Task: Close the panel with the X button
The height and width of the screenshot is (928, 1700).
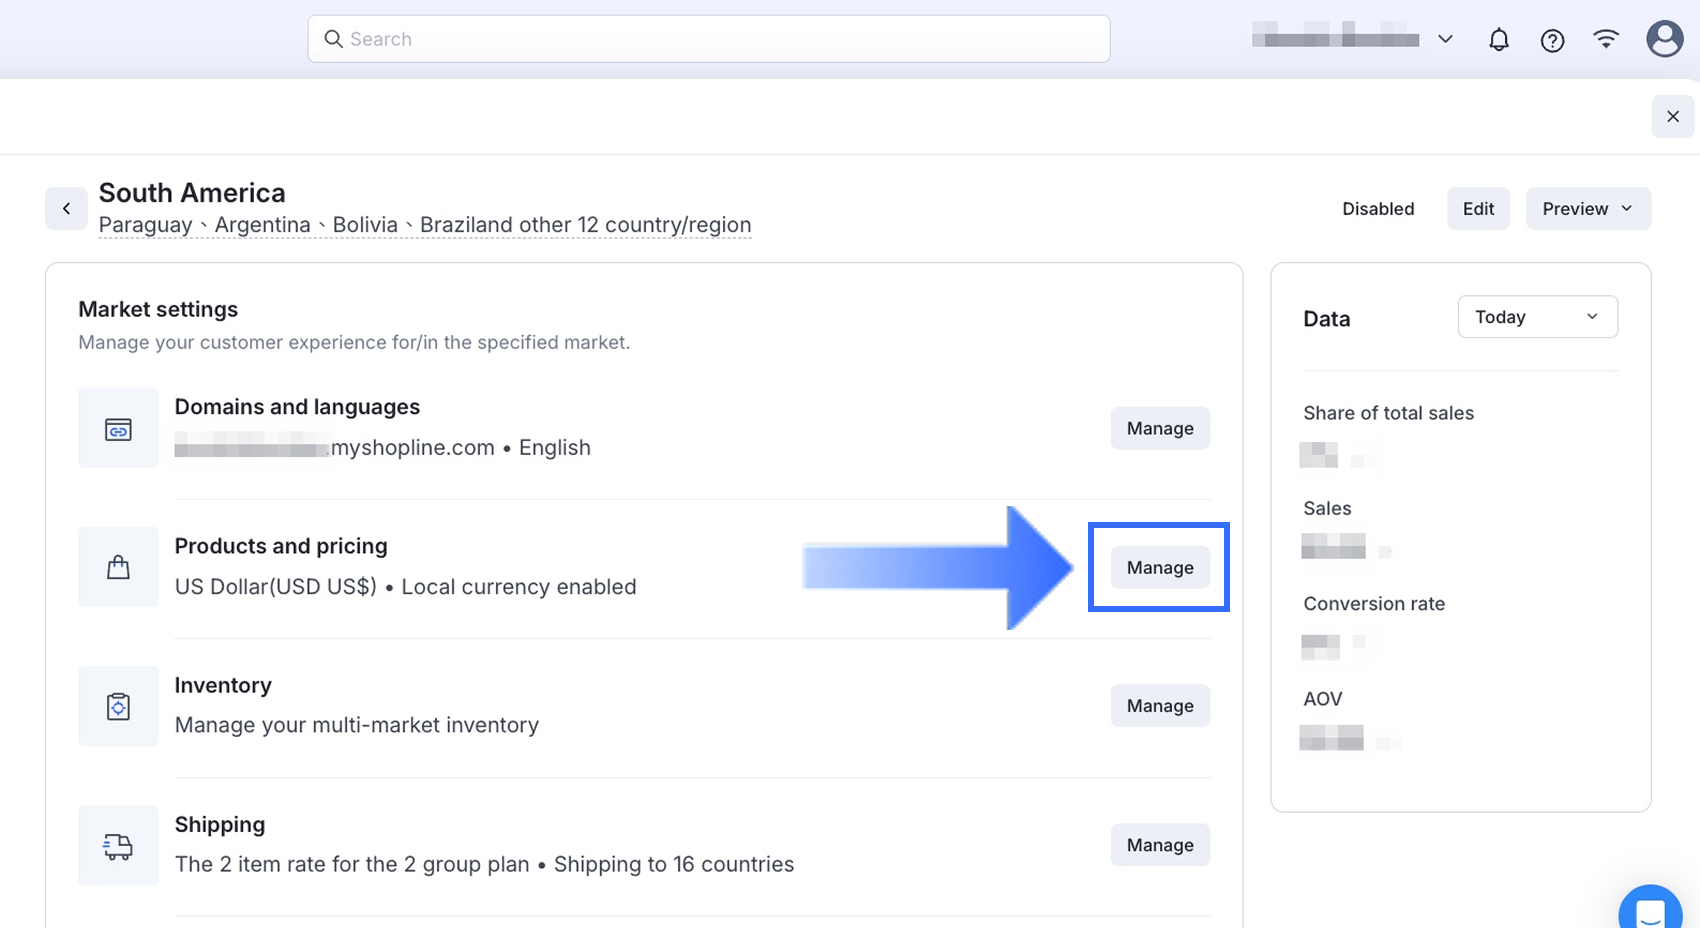Action: 1673,117
